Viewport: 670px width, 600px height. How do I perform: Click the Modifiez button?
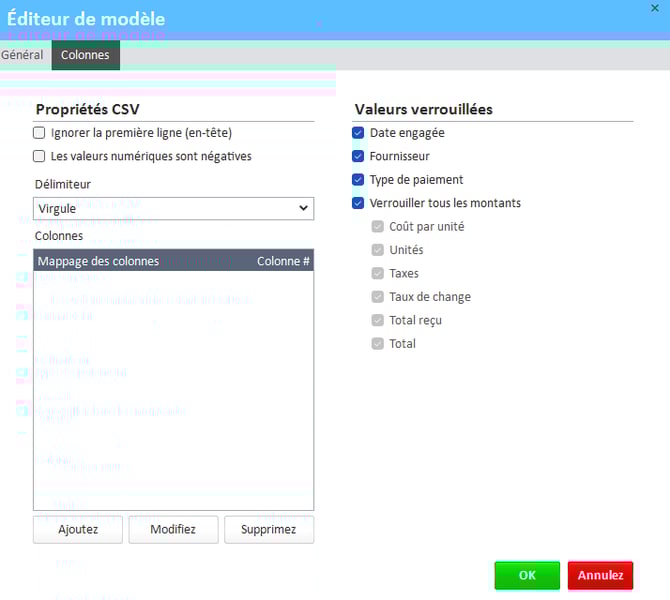pyautogui.click(x=173, y=529)
